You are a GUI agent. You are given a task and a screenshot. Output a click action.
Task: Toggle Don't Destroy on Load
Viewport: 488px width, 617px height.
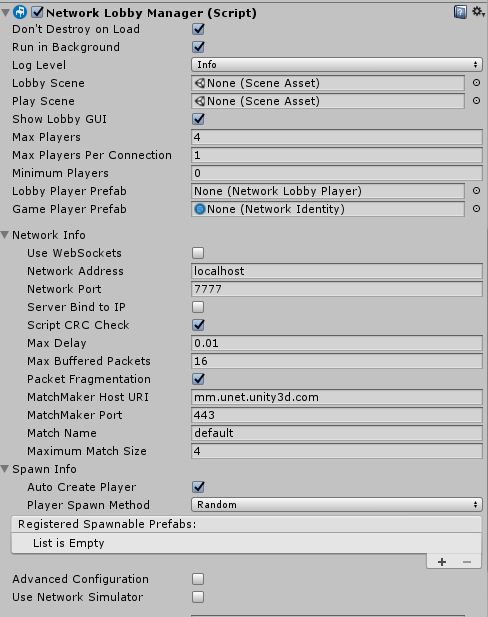198,29
